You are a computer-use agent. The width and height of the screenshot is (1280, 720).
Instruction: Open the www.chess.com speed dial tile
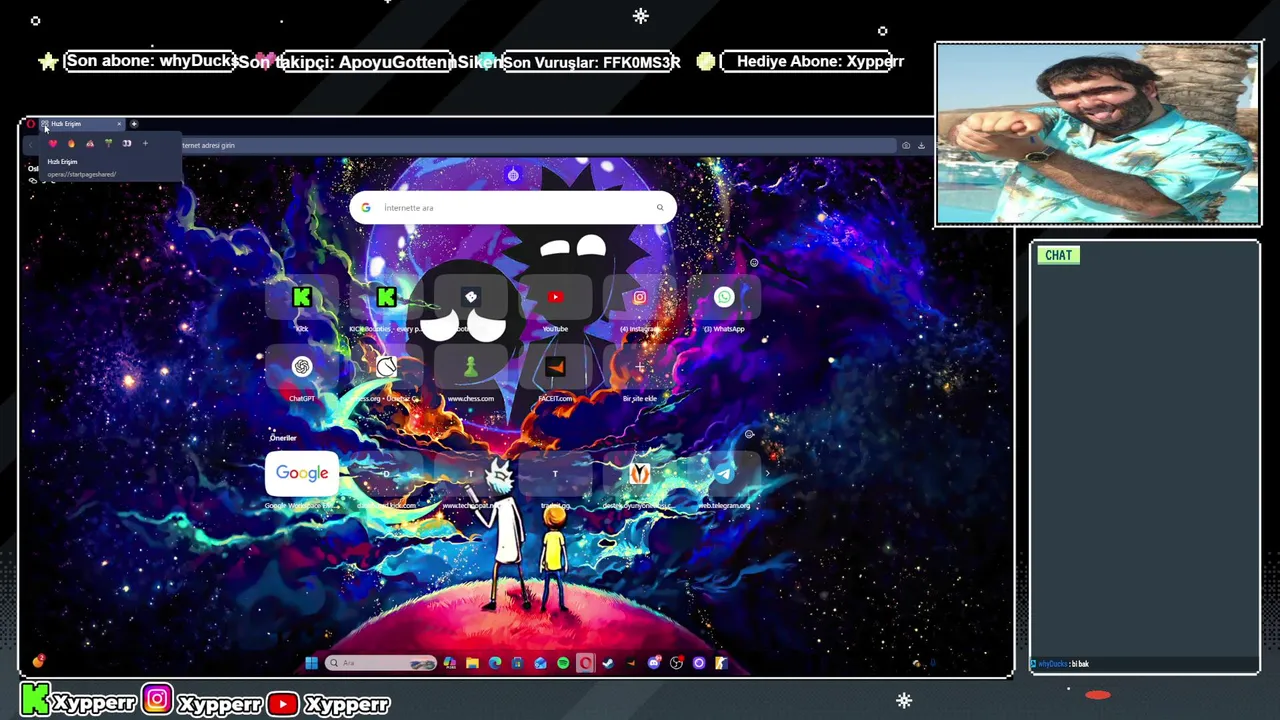471,367
